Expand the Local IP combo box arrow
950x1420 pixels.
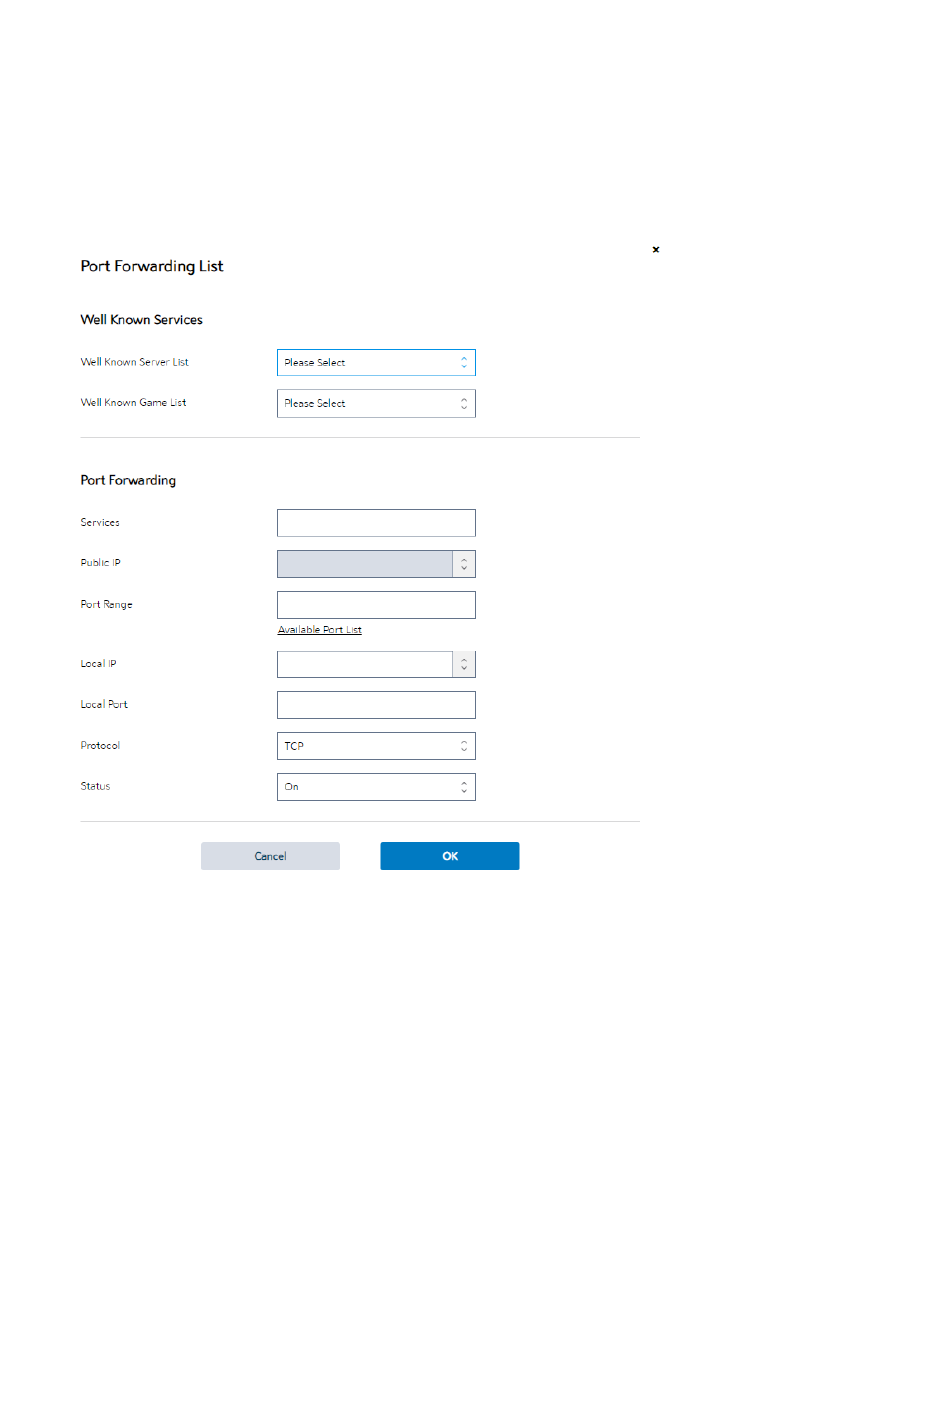click(464, 664)
